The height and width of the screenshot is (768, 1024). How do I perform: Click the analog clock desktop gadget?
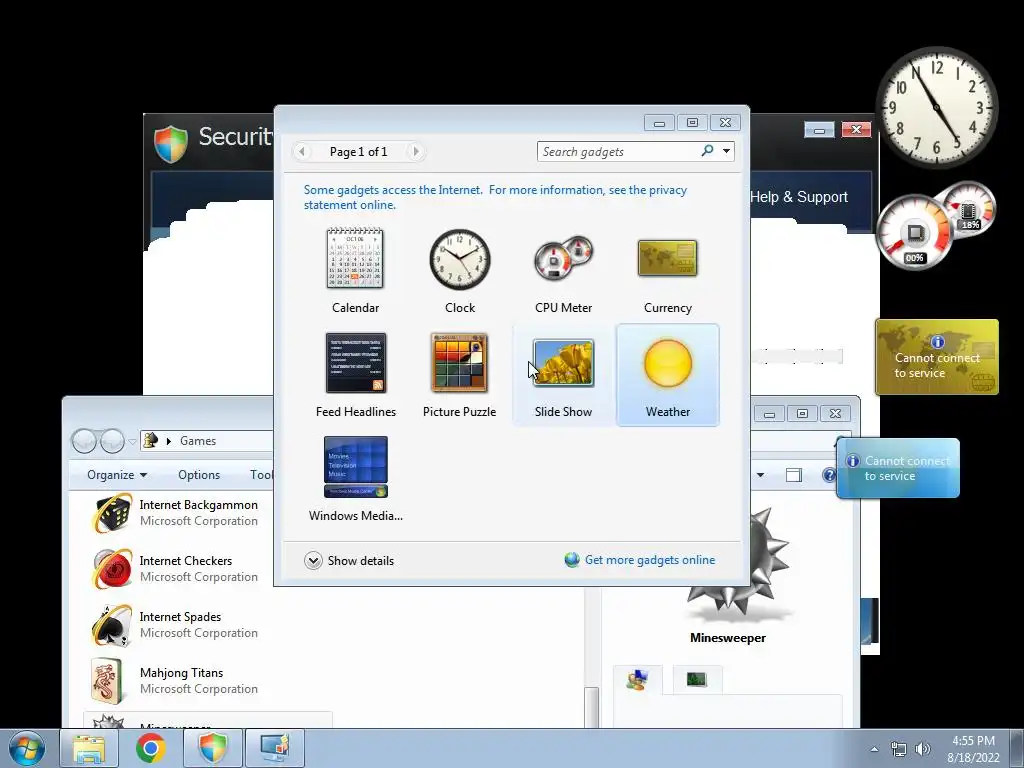coord(936,107)
